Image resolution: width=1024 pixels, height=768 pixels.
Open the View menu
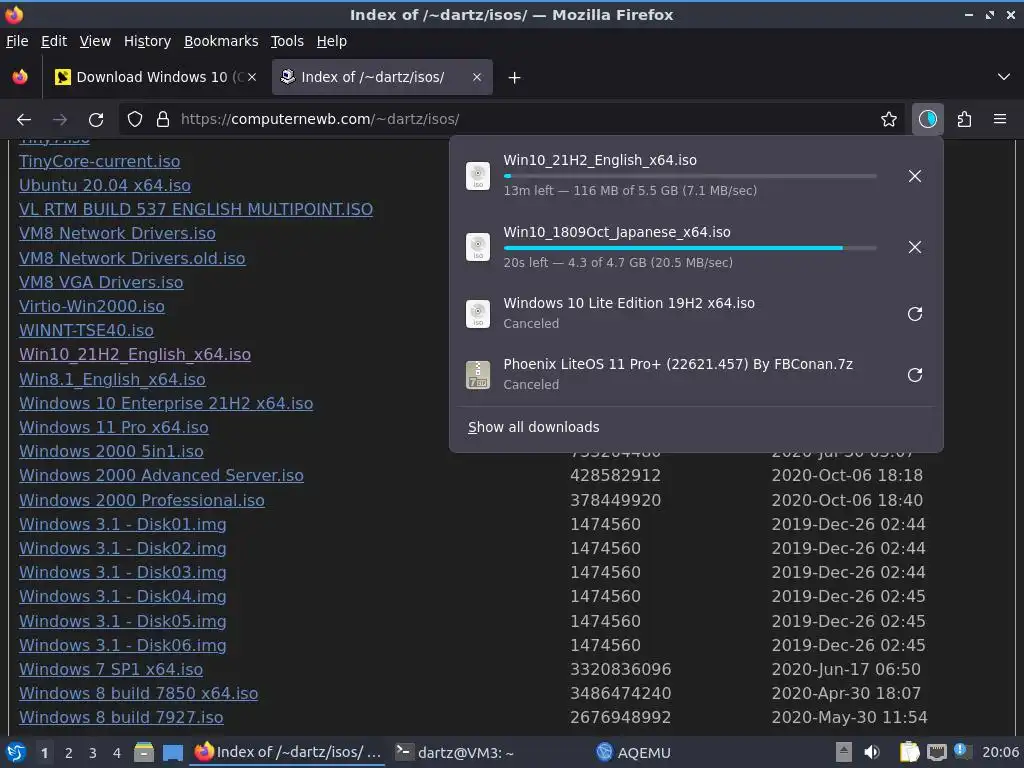[95, 41]
